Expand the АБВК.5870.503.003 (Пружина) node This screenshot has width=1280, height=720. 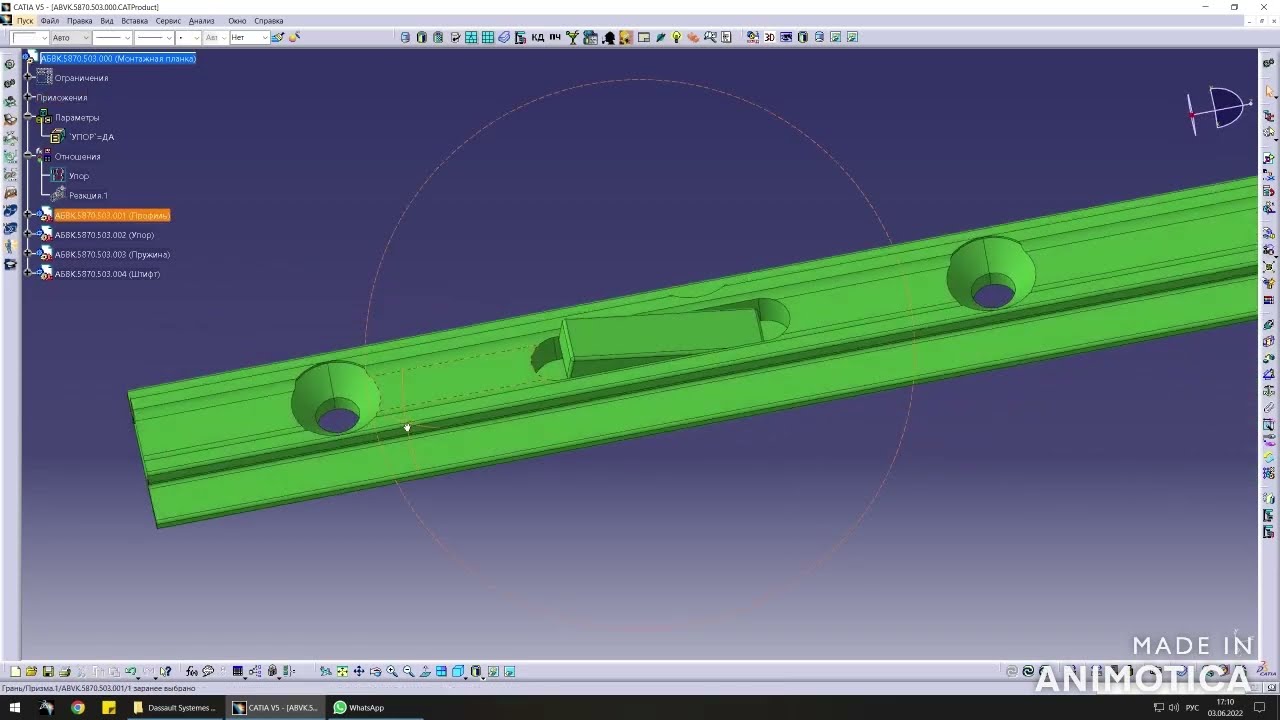coord(29,254)
